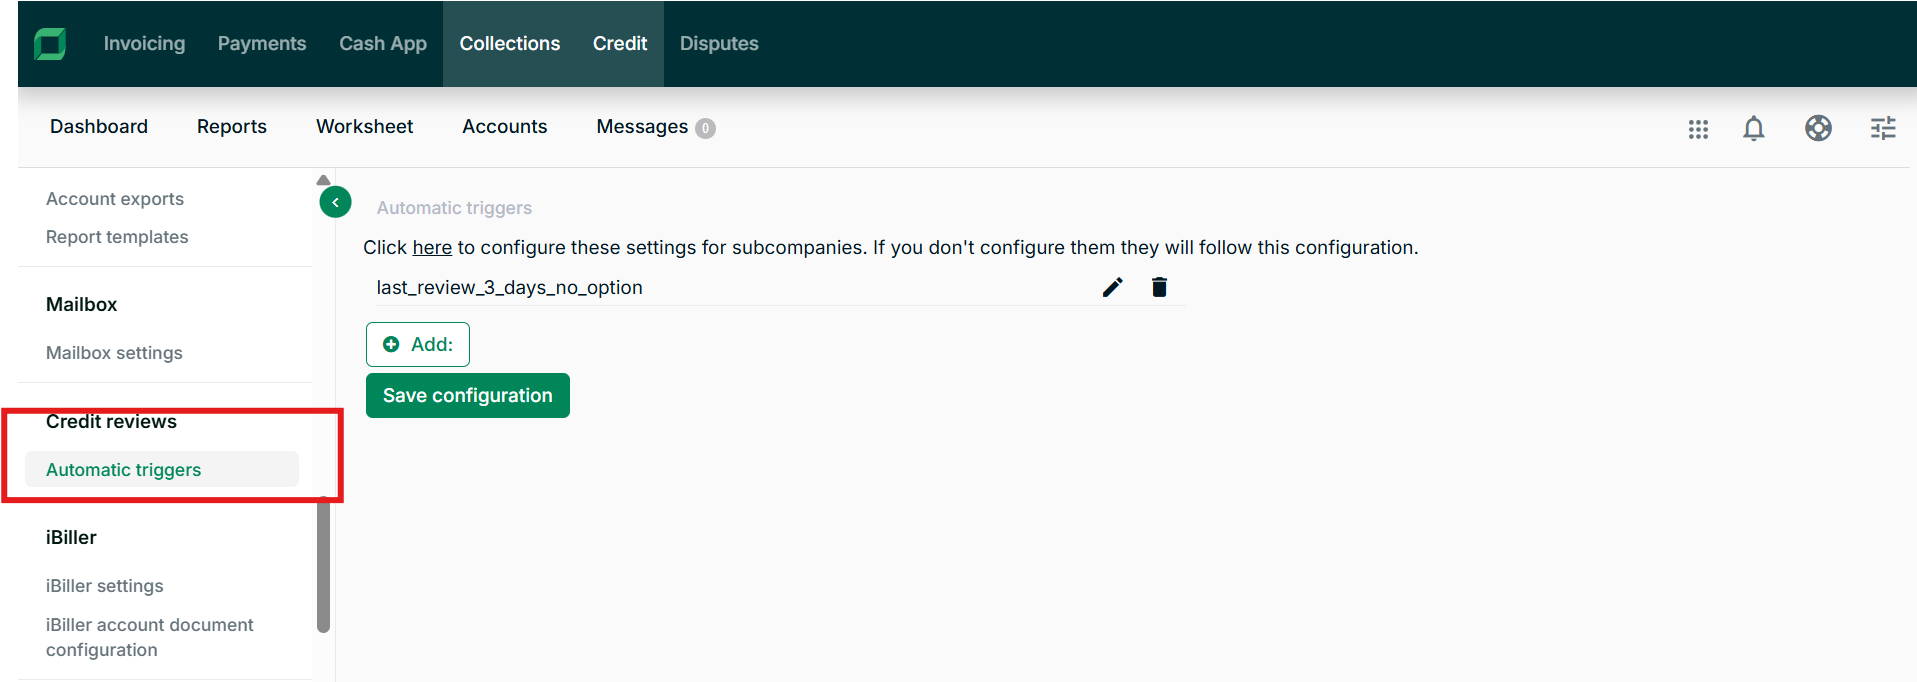Screen dimensions: 1917x682
Task: Open iBiller settings in sidebar
Action: pos(104,586)
